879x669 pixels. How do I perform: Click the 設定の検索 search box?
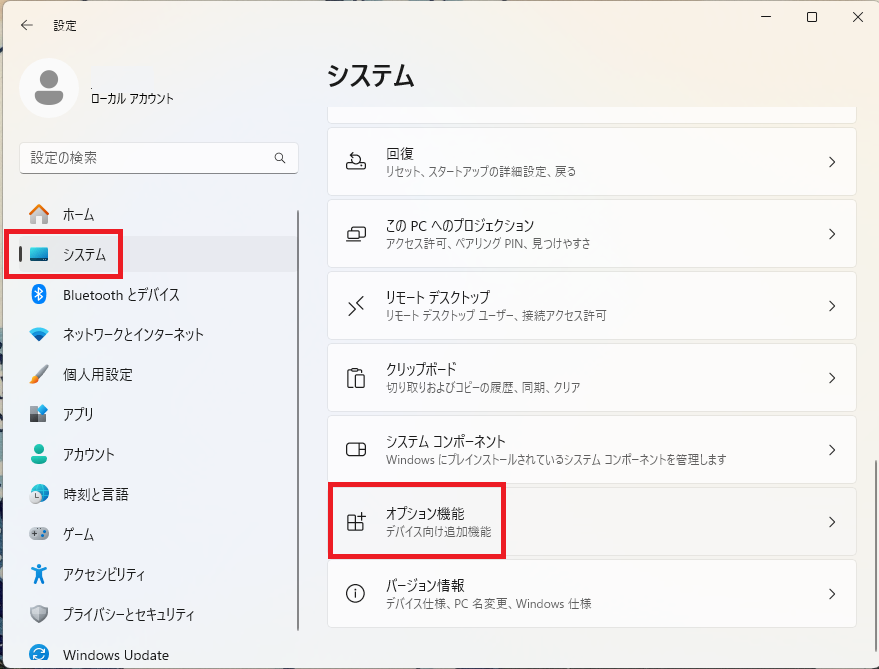pos(159,158)
